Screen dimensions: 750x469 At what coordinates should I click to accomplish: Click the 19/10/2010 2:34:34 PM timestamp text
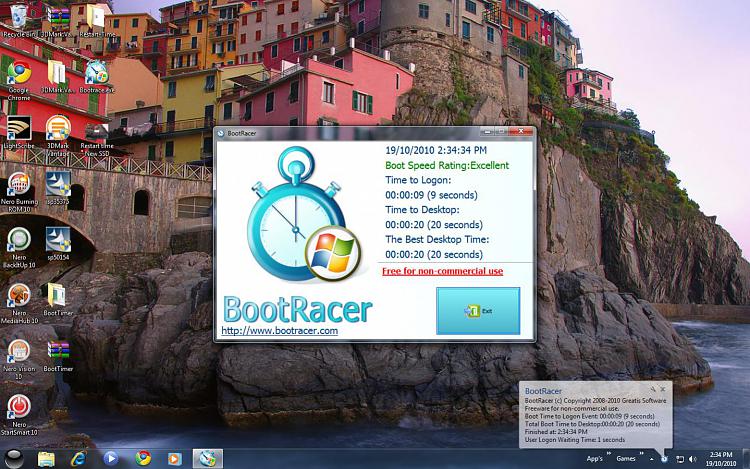point(436,150)
